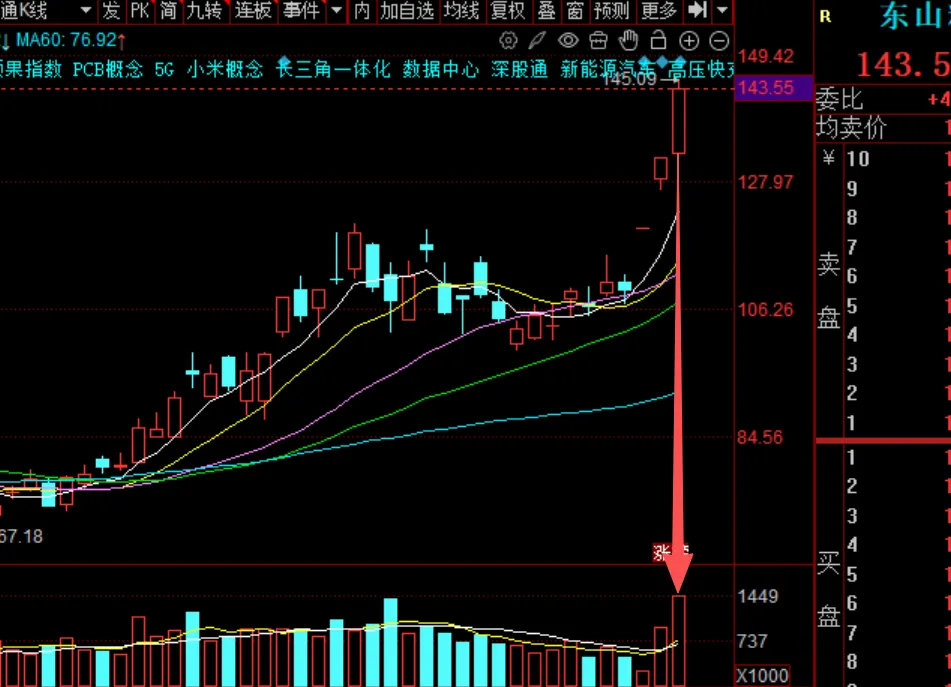Toggle the chart lock icon

[658, 40]
